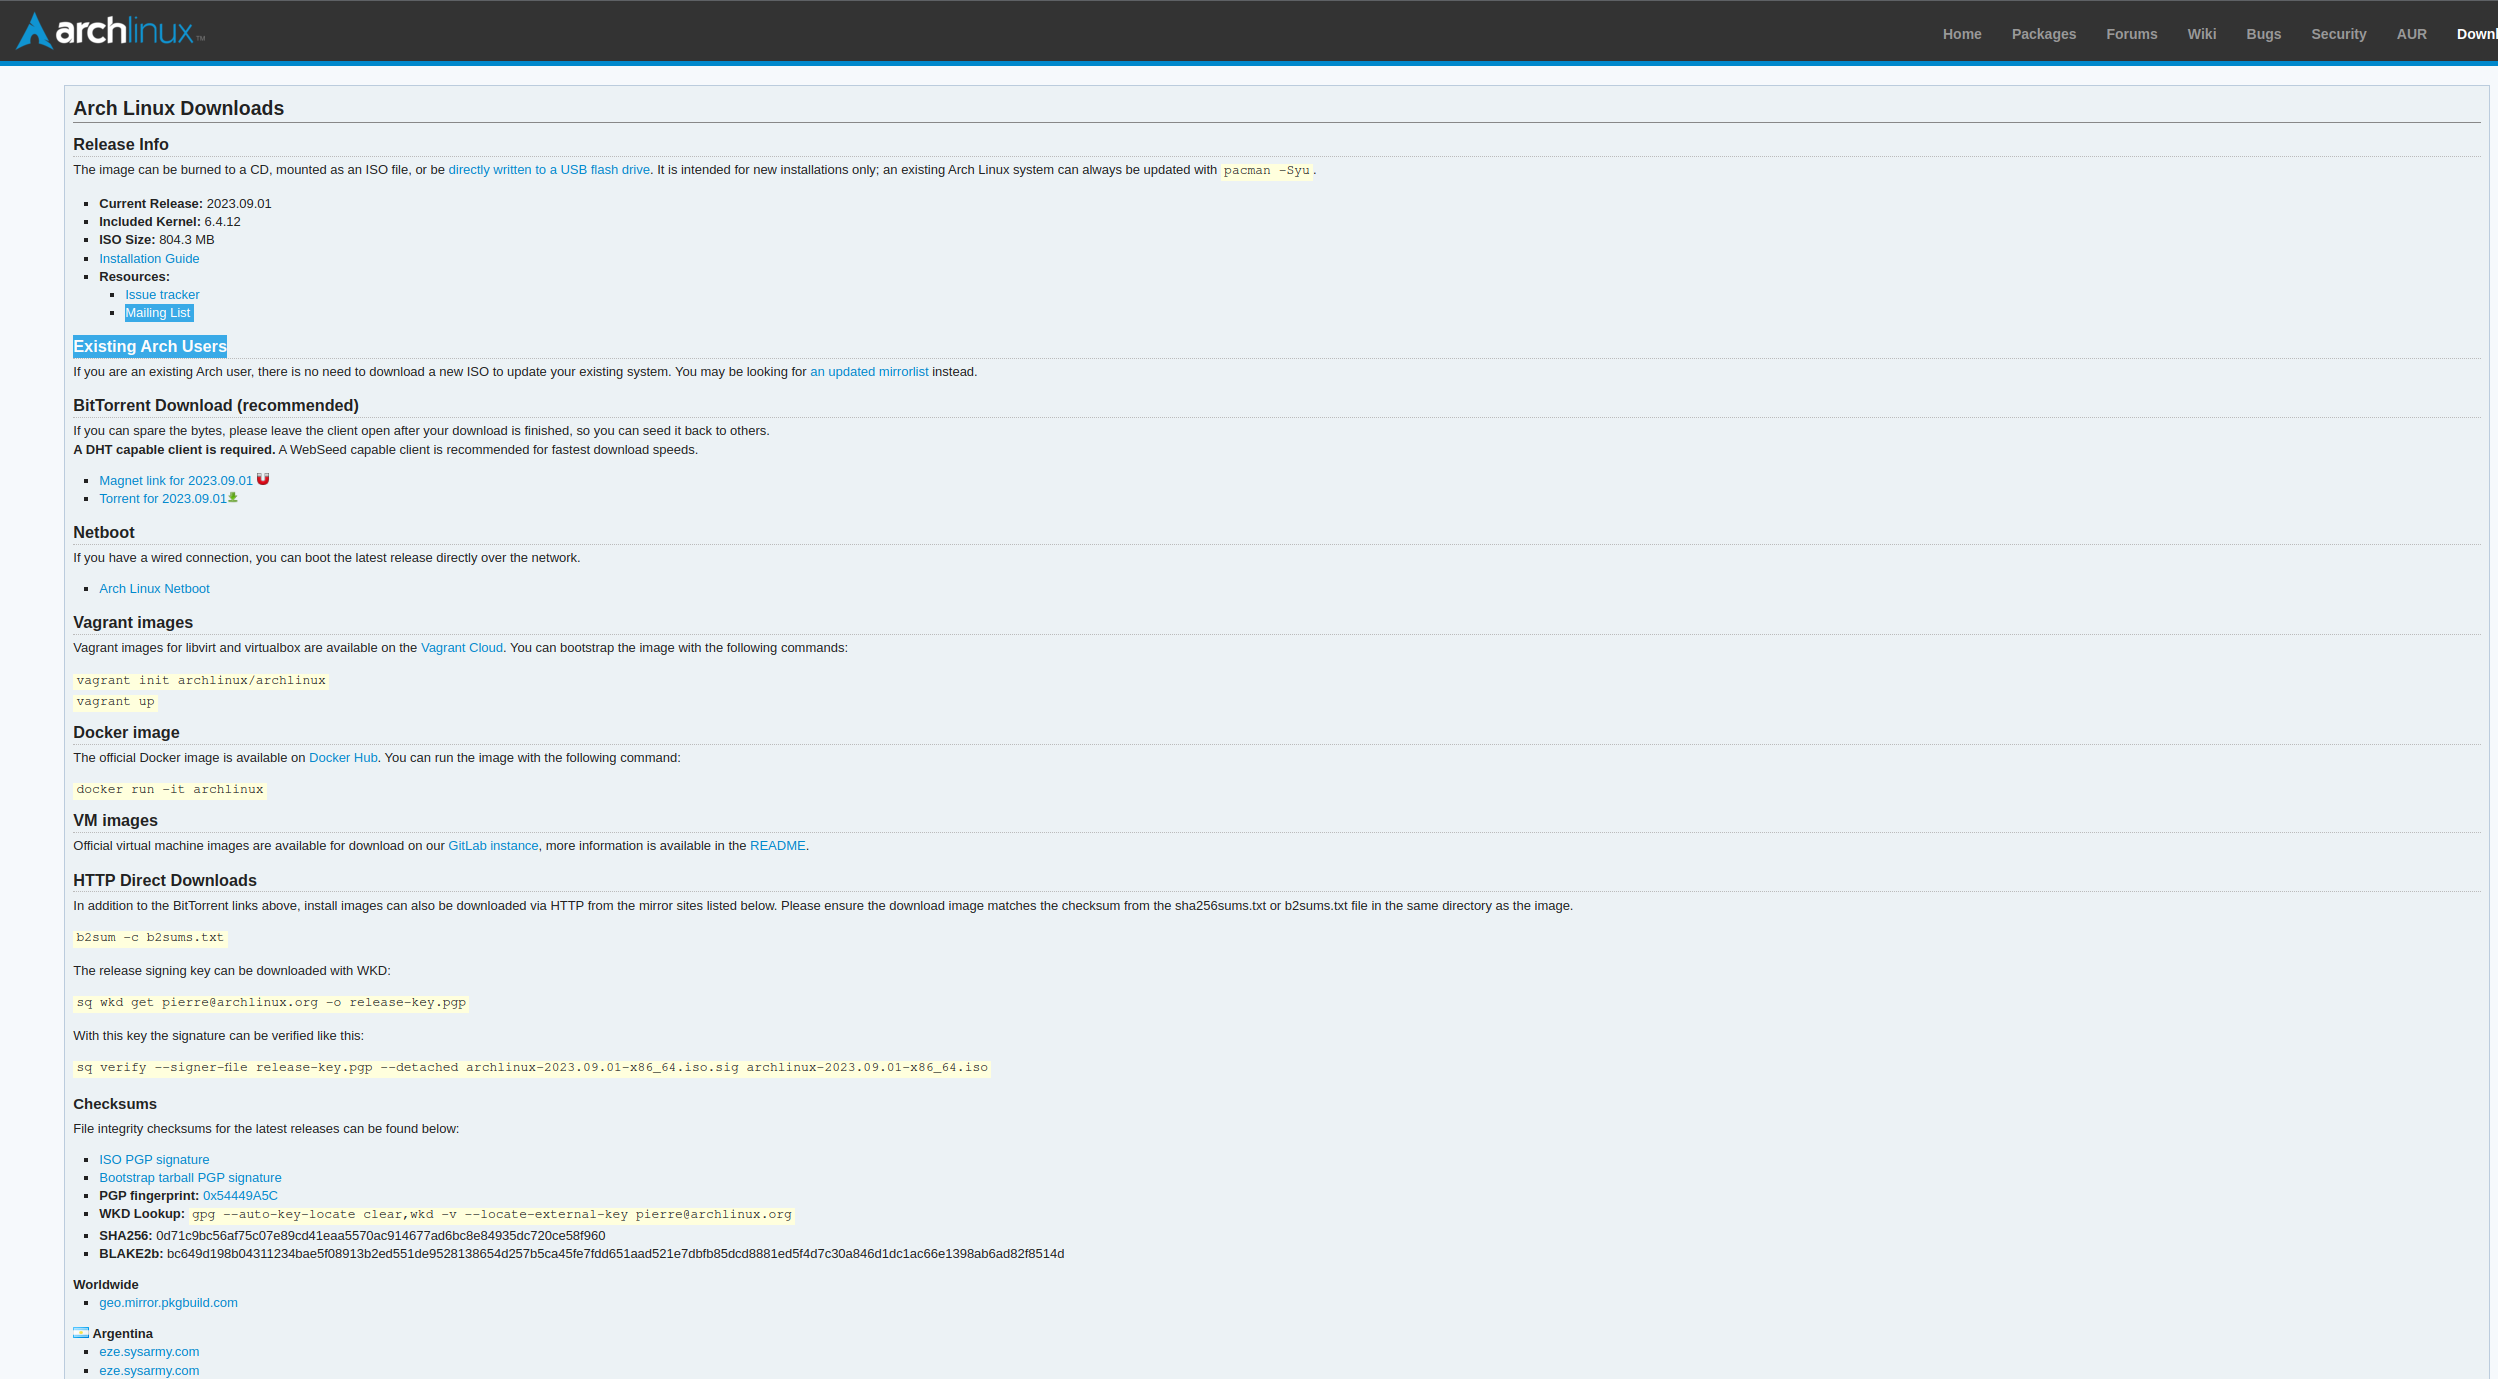Open the Issue tracker link
This screenshot has width=2498, height=1379.
162,295
